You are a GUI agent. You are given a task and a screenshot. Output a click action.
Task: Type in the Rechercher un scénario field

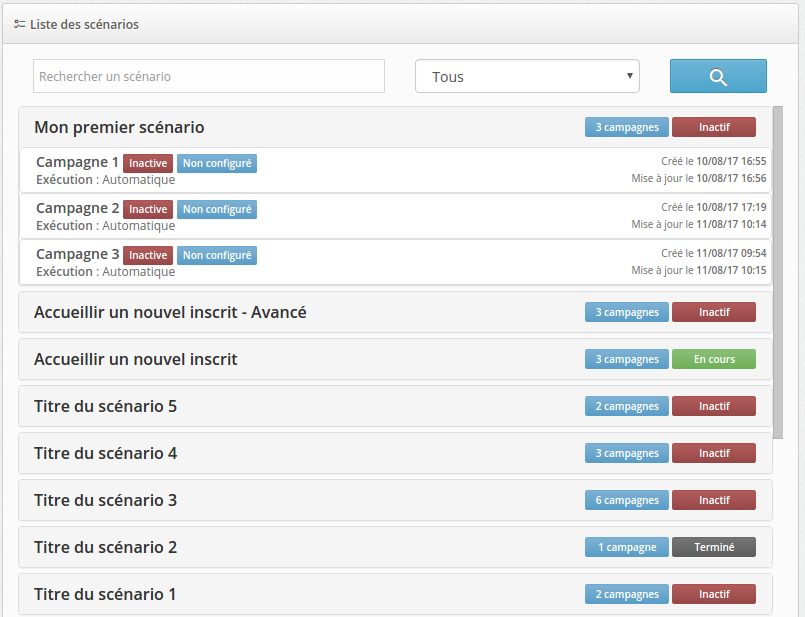pyautogui.click(x=209, y=76)
